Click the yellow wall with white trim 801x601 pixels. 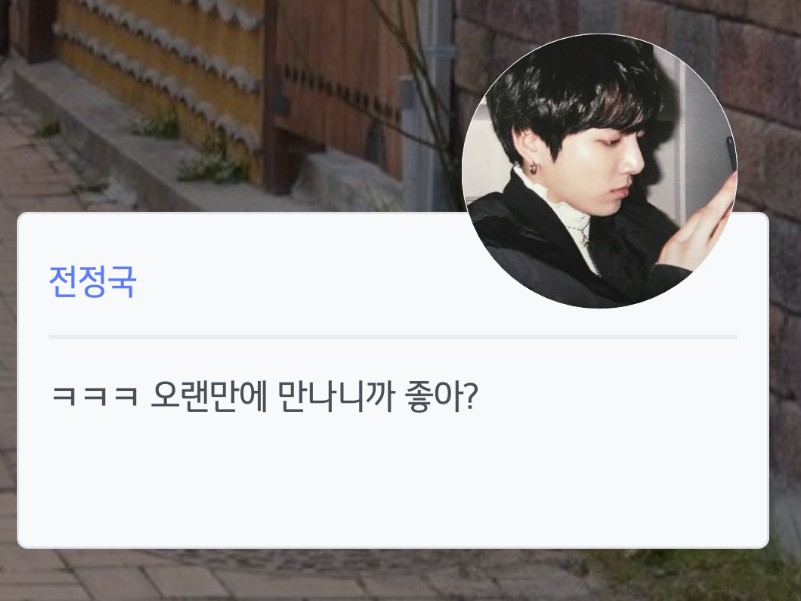click(158, 77)
